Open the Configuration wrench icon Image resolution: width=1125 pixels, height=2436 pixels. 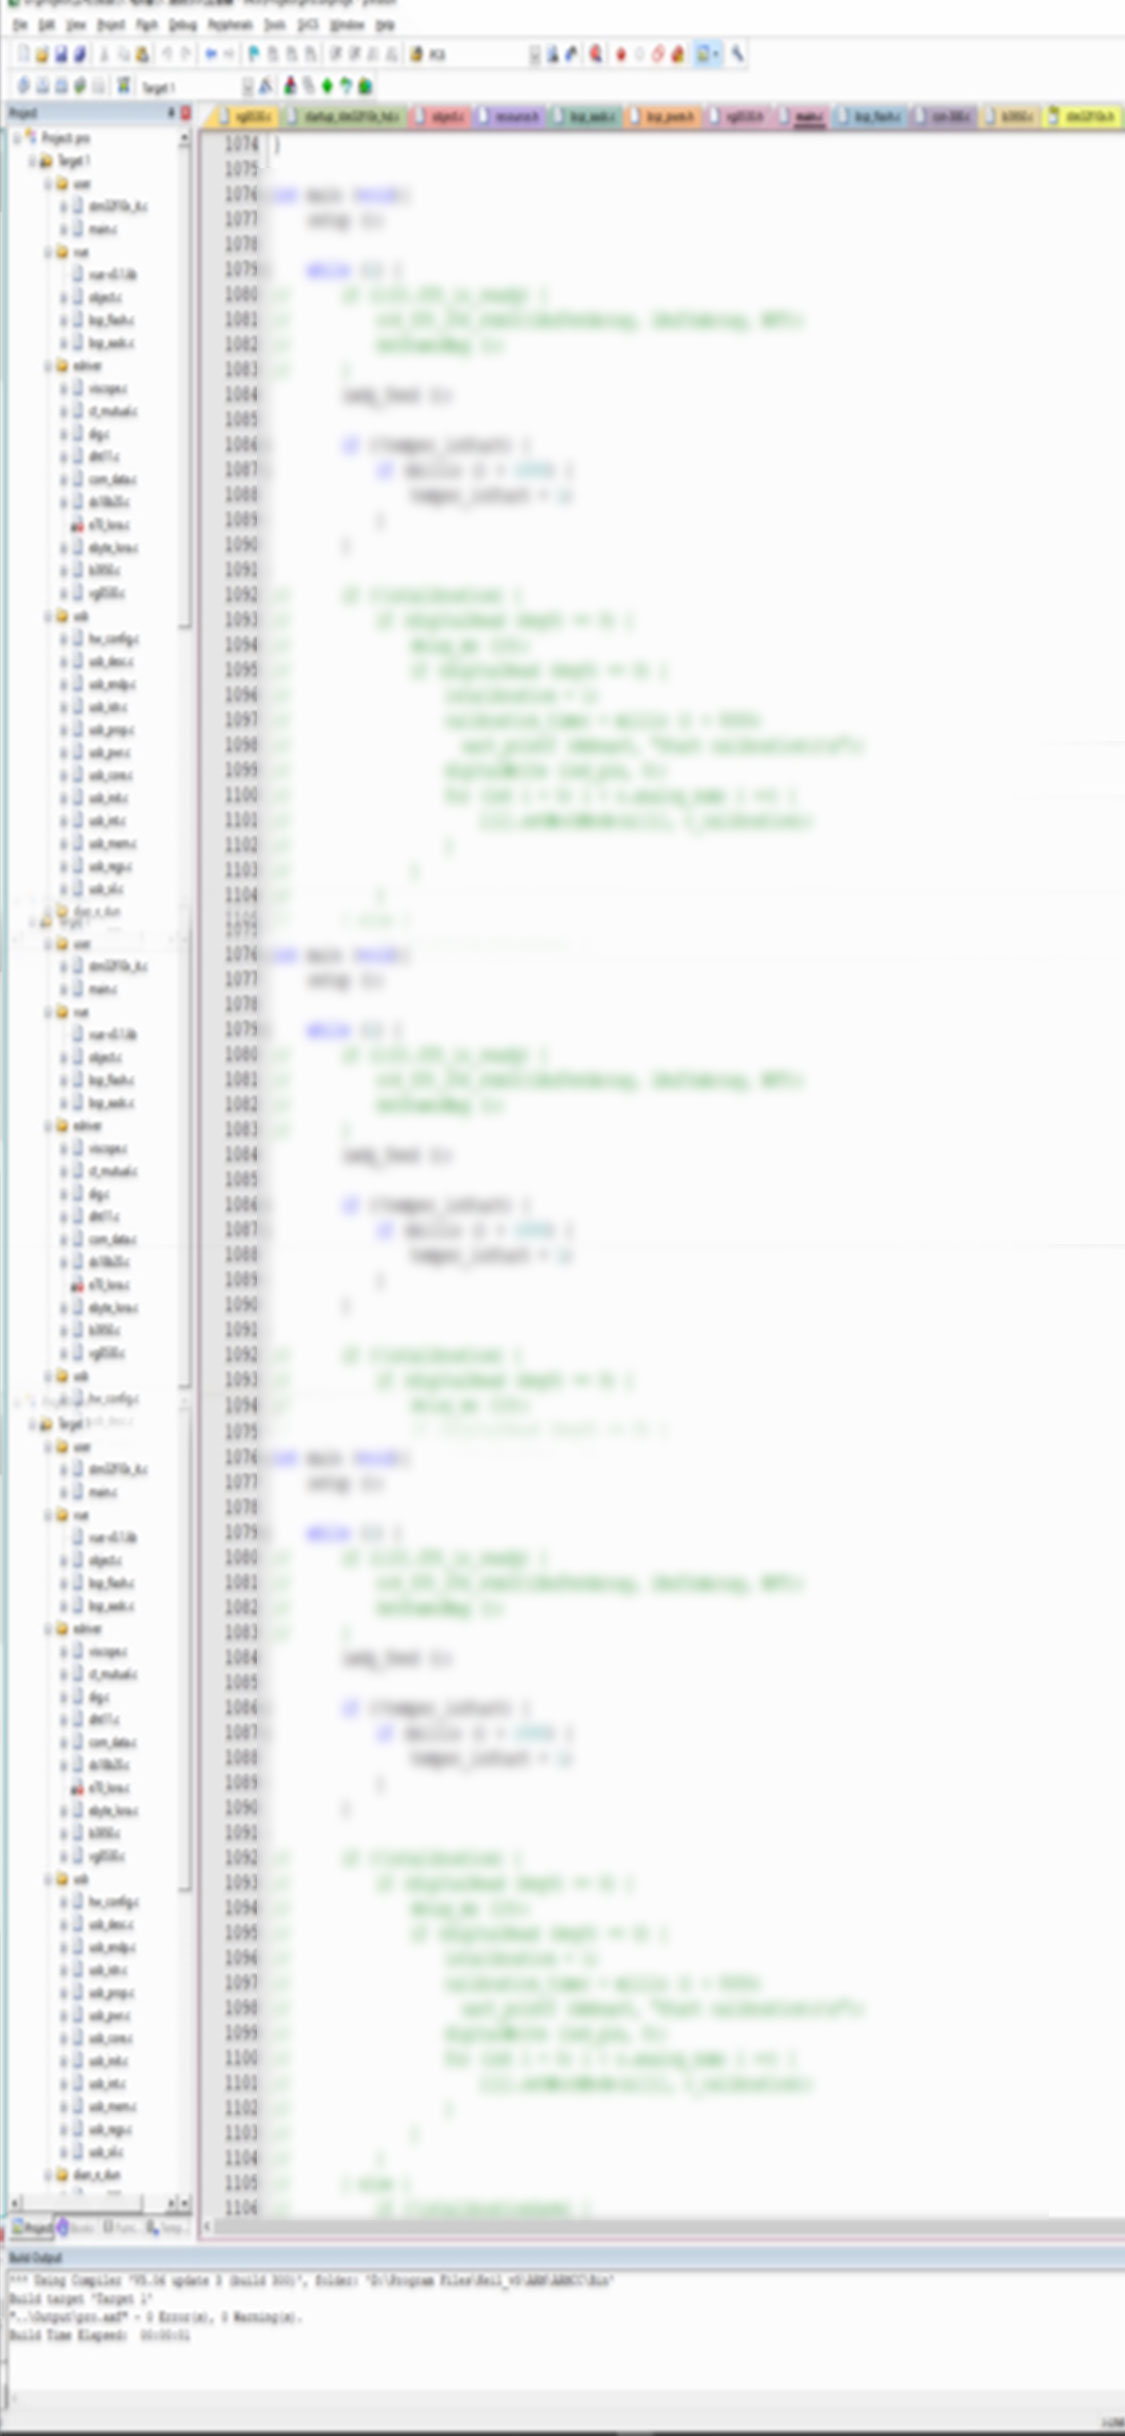click(x=738, y=54)
